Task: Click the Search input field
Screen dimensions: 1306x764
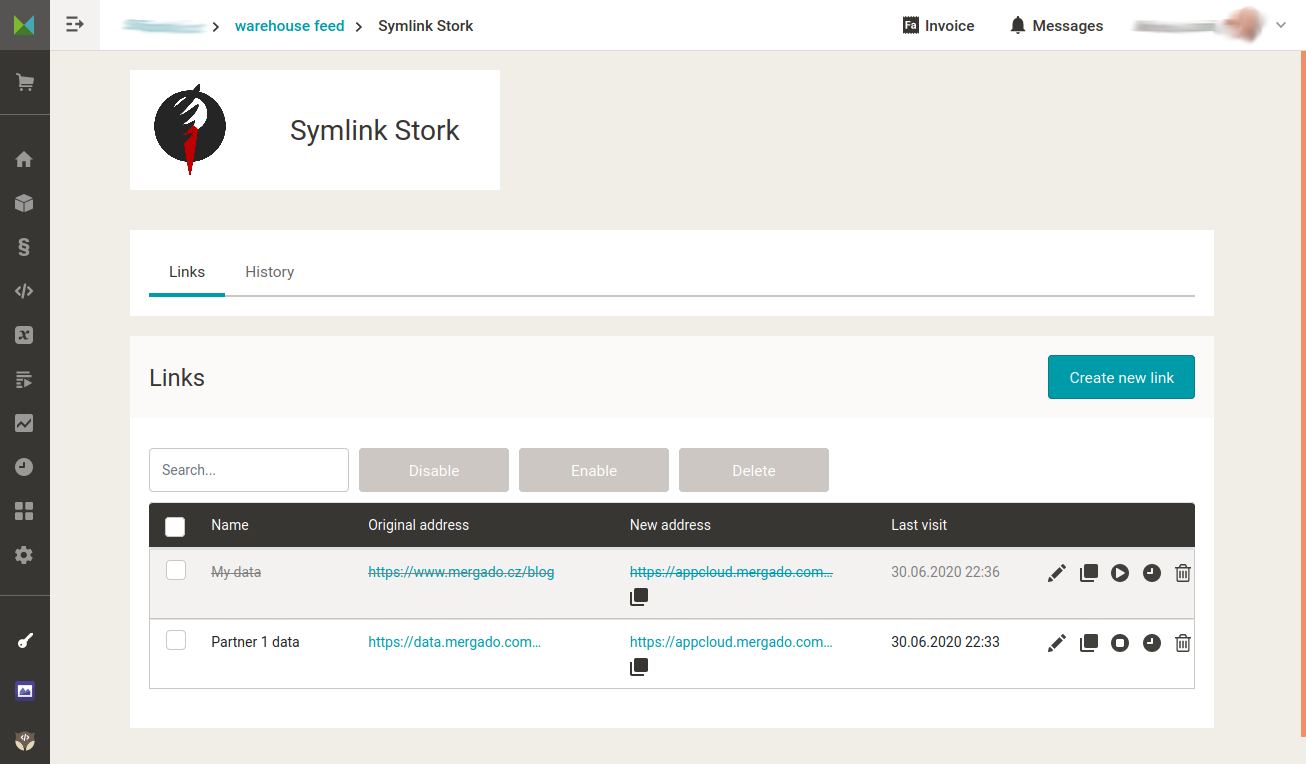Action: [249, 470]
